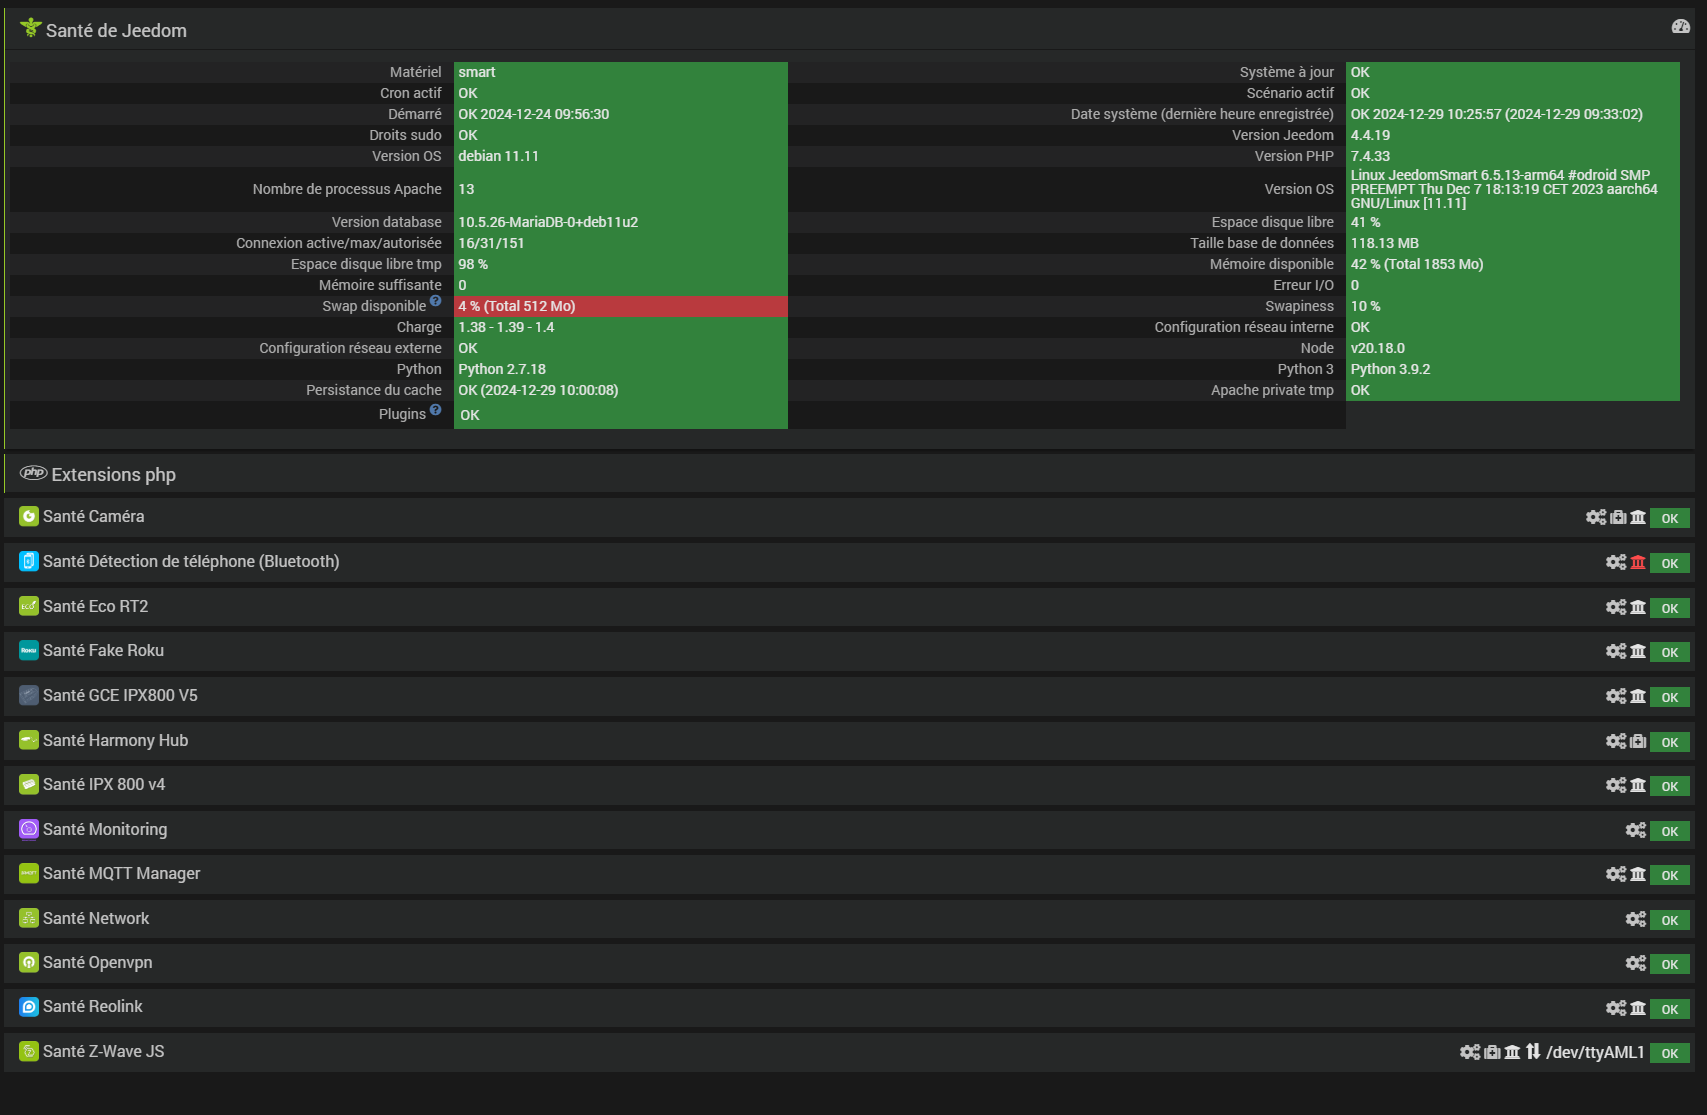This screenshot has width=1707, height=1115.
Task: Click the gears icon on Santé Monitoring row
Action: click(1635, 830)
